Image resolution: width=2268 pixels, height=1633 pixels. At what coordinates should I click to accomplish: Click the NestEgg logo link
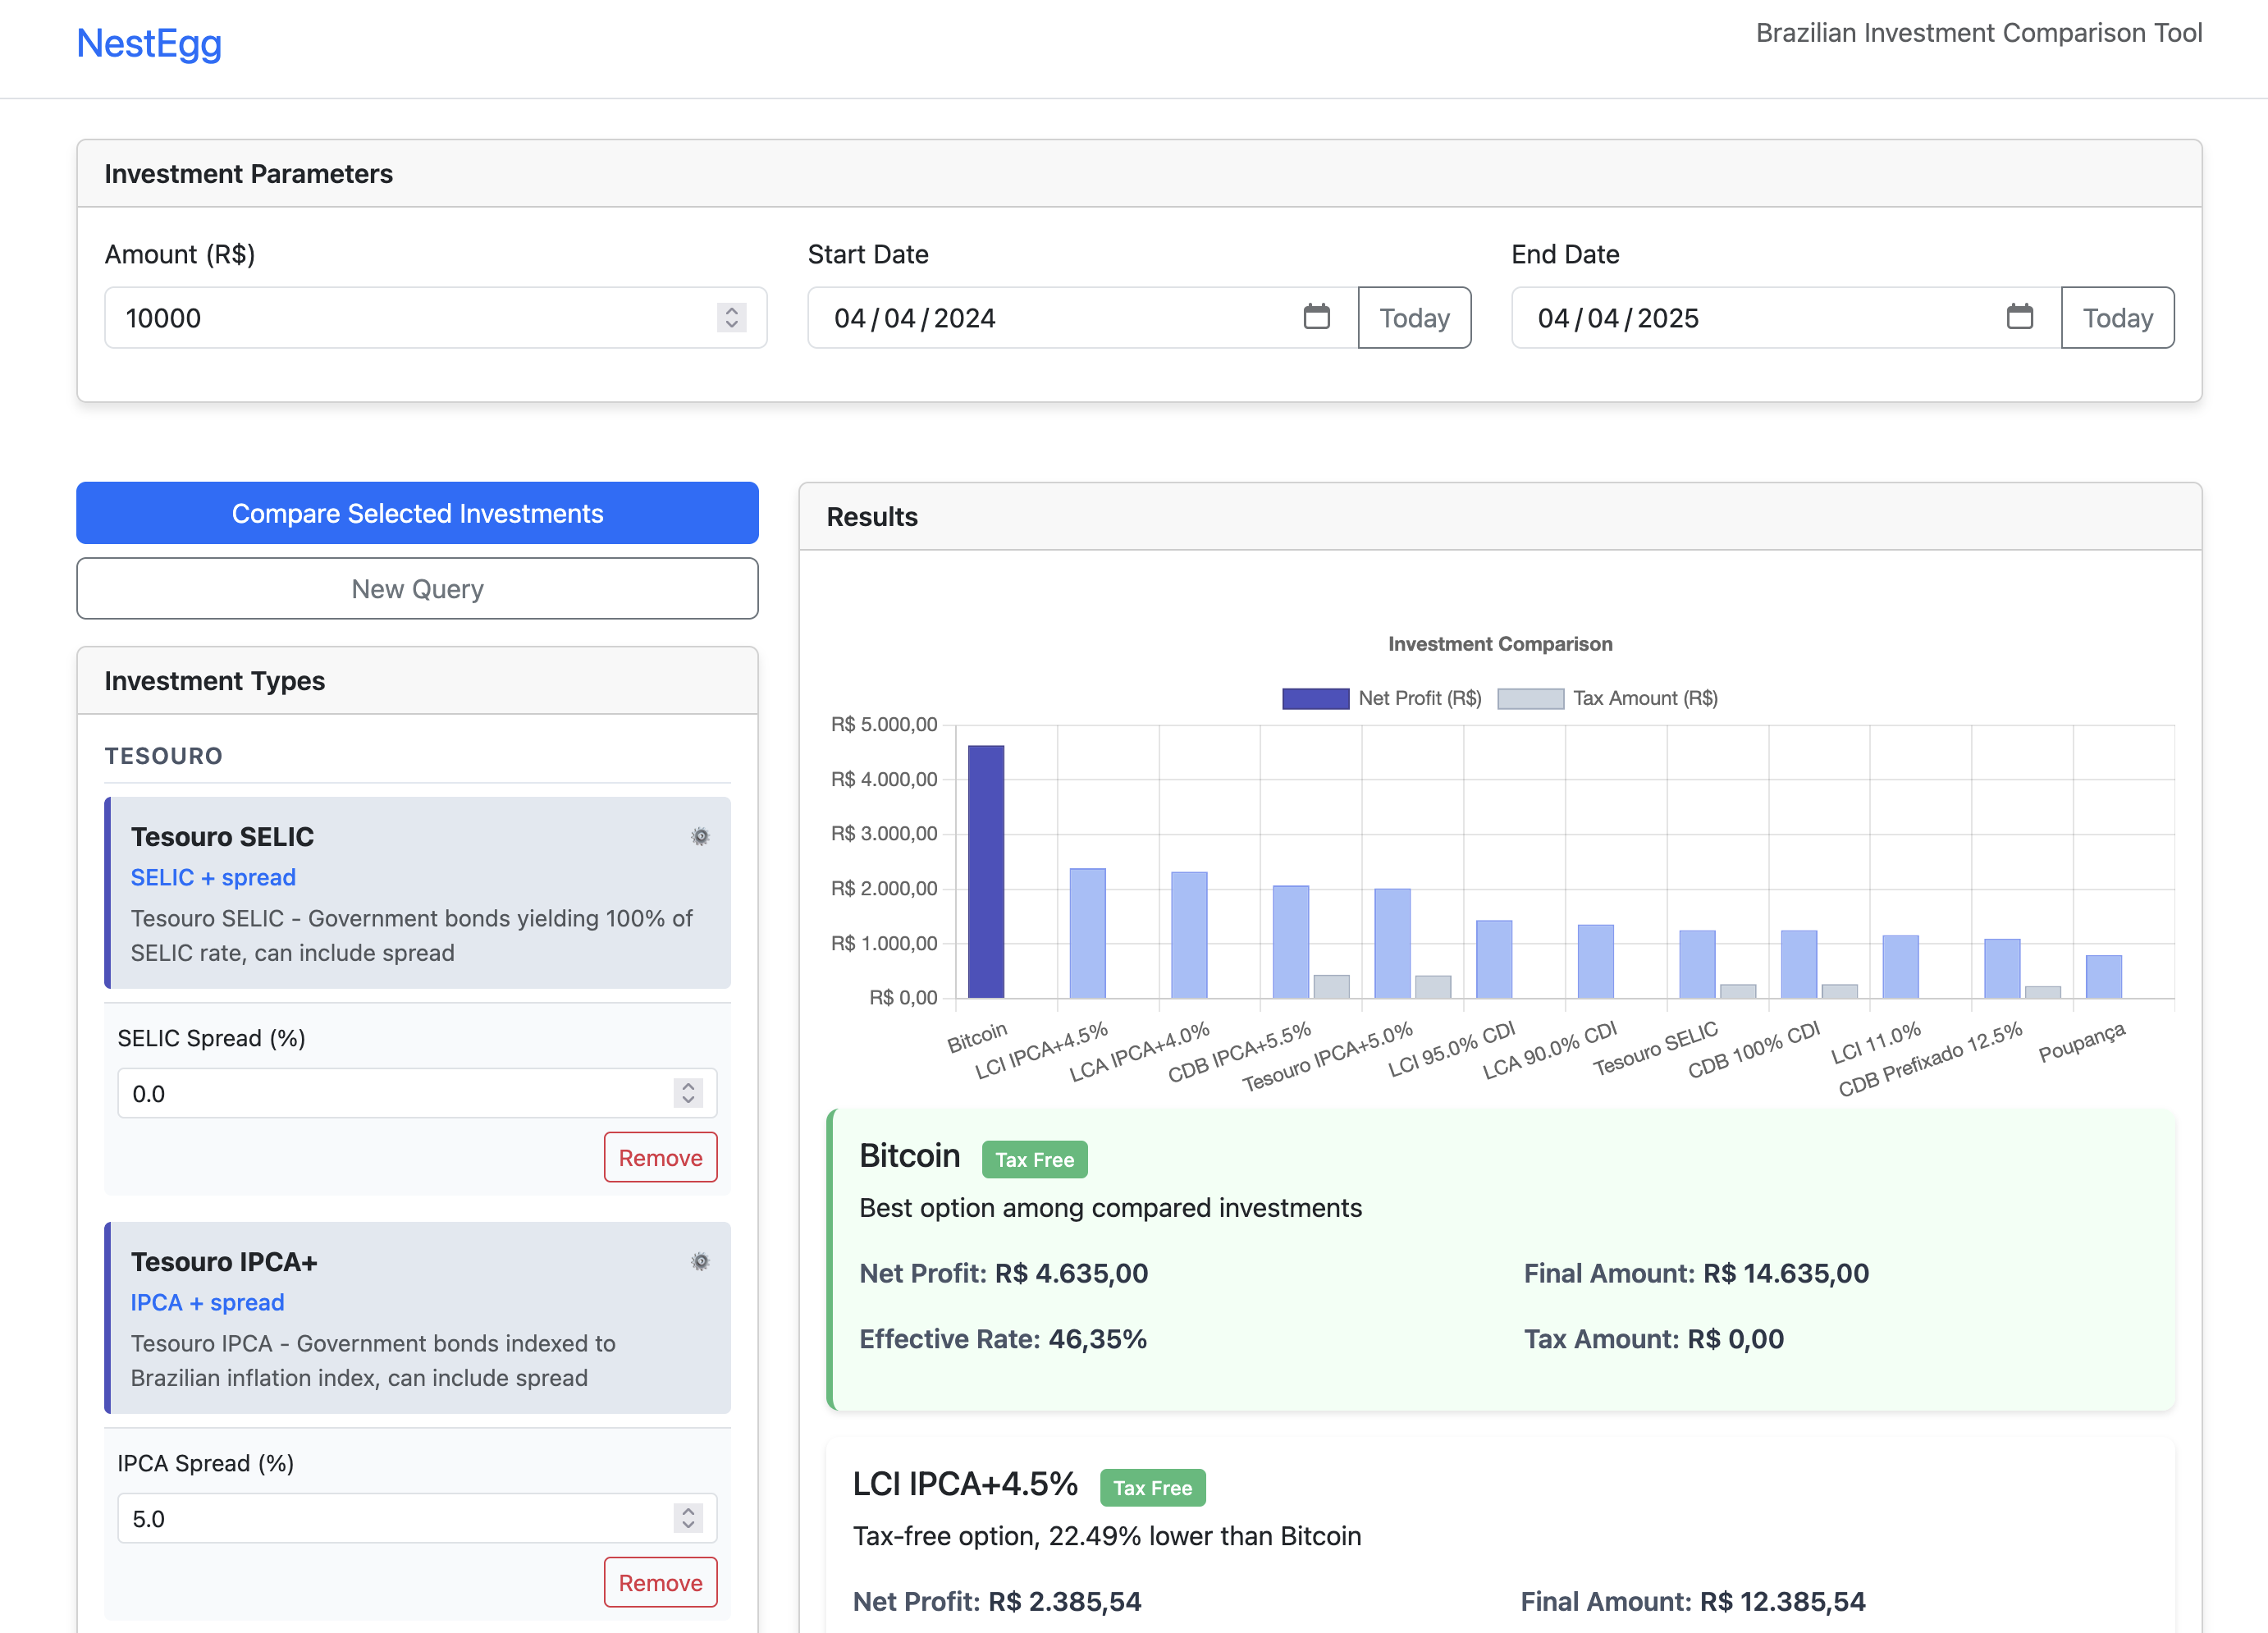click(x=149, y=43)
